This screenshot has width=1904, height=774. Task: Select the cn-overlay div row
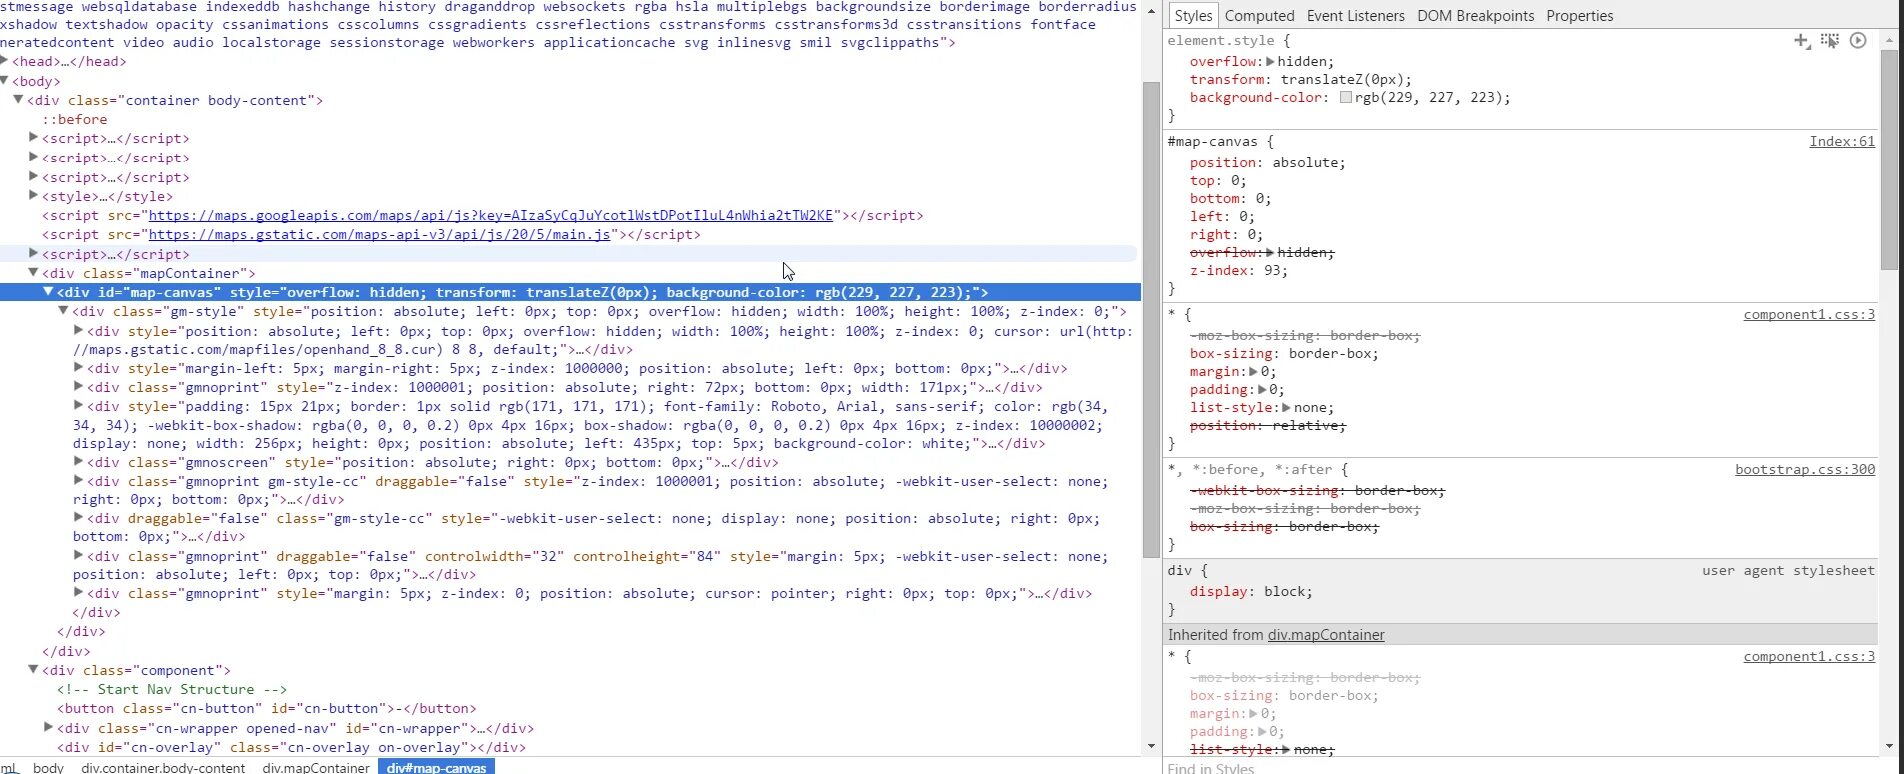click(x=291, y=747)
